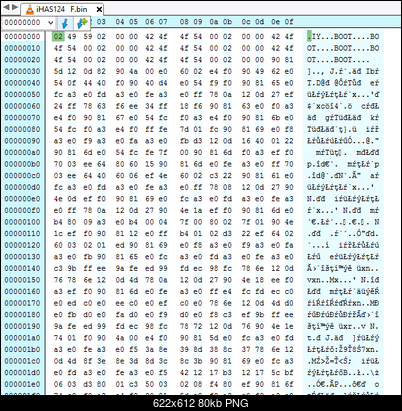Click column header 08

tap(184, 22)
